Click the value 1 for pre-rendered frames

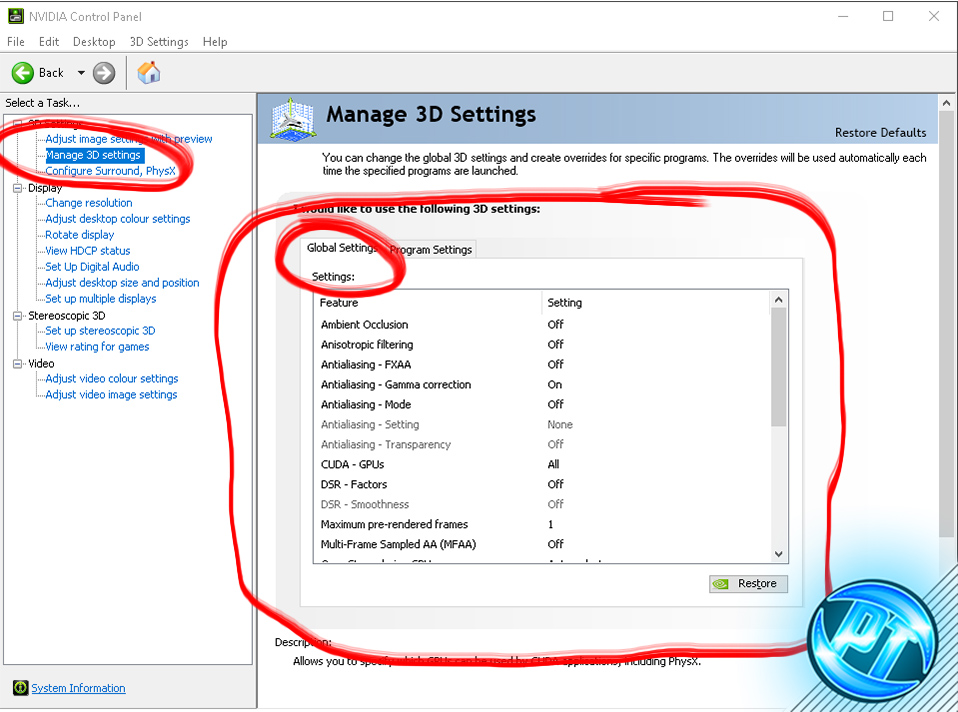[x=550, y=524]
